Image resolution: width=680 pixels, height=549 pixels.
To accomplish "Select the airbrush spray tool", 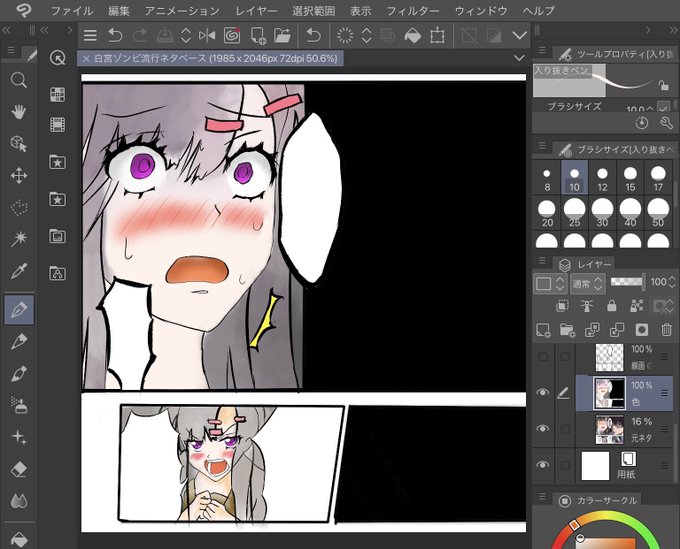I will (19, 405).
